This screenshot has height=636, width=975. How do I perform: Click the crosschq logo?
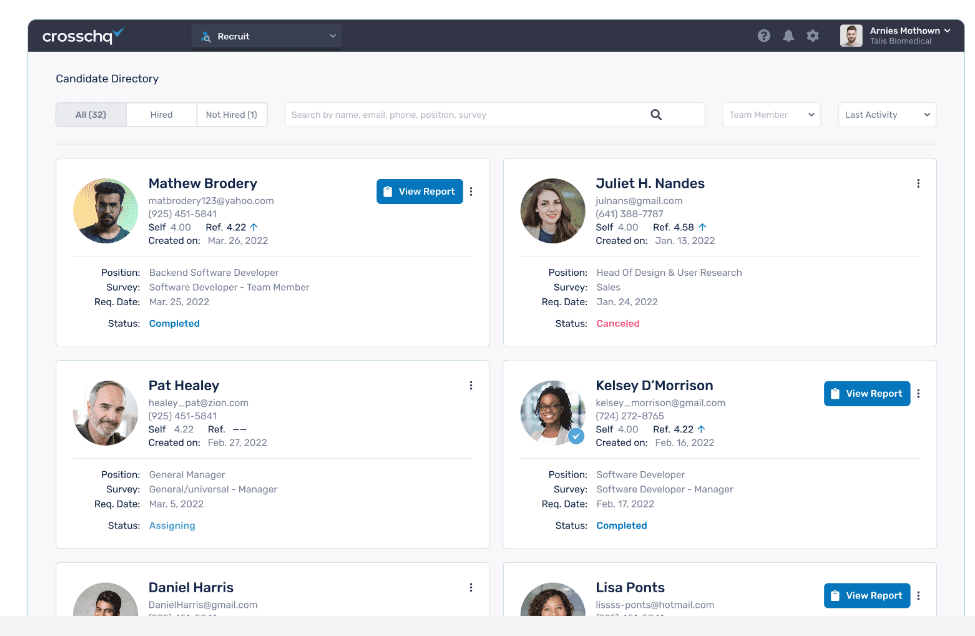(83, 36)
